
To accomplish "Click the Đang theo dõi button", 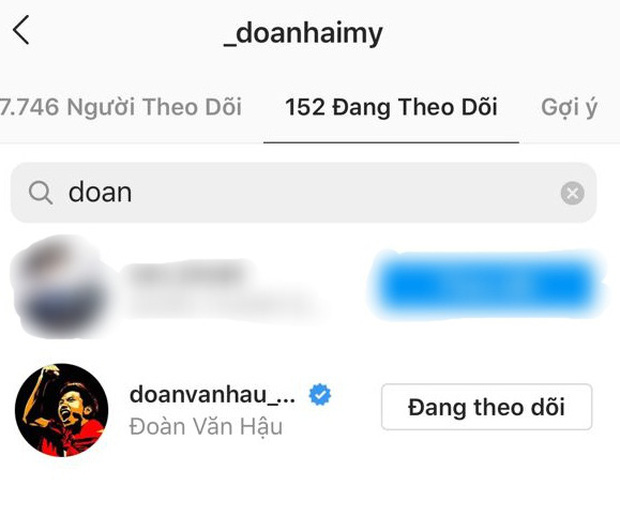I will (x=486, y=407).
